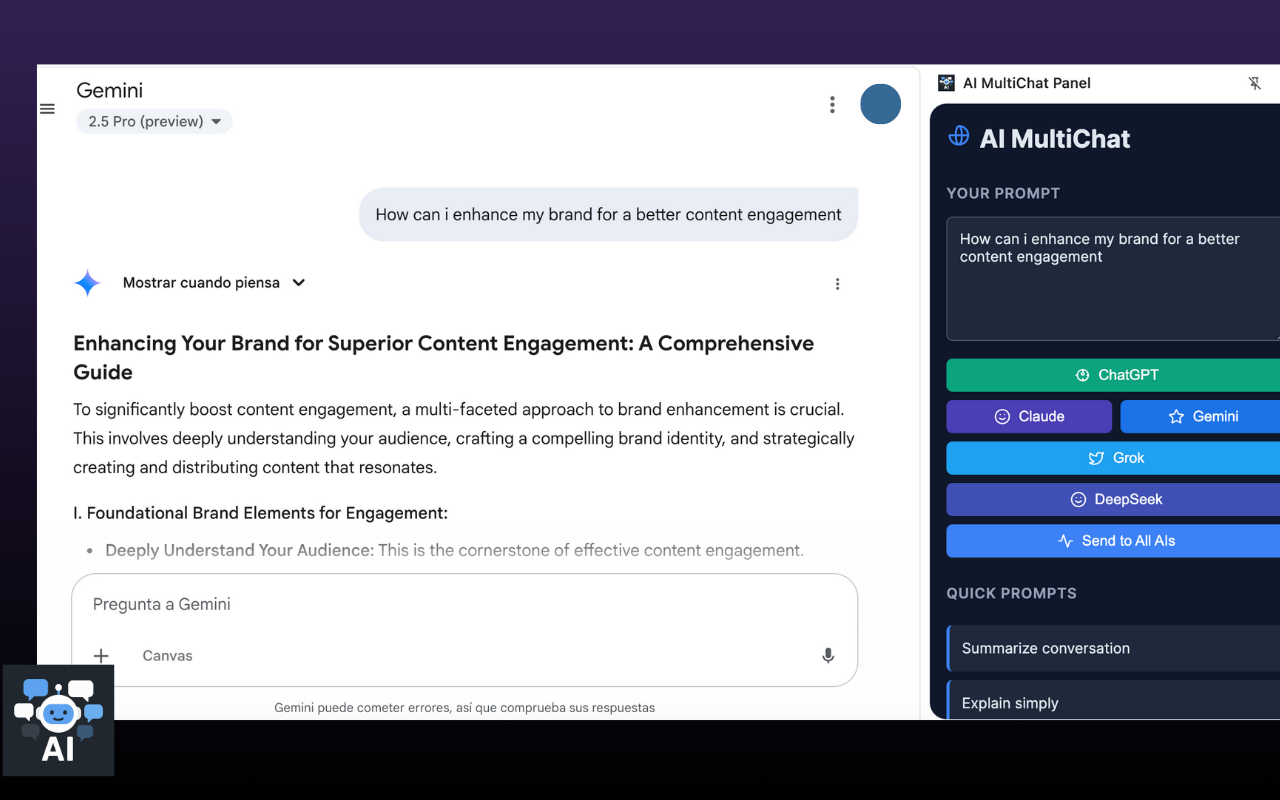The height and width of the screenshot is (800, 1280).
Task: Click the Gemini sparkle star icon
Action: coord(87,283)
